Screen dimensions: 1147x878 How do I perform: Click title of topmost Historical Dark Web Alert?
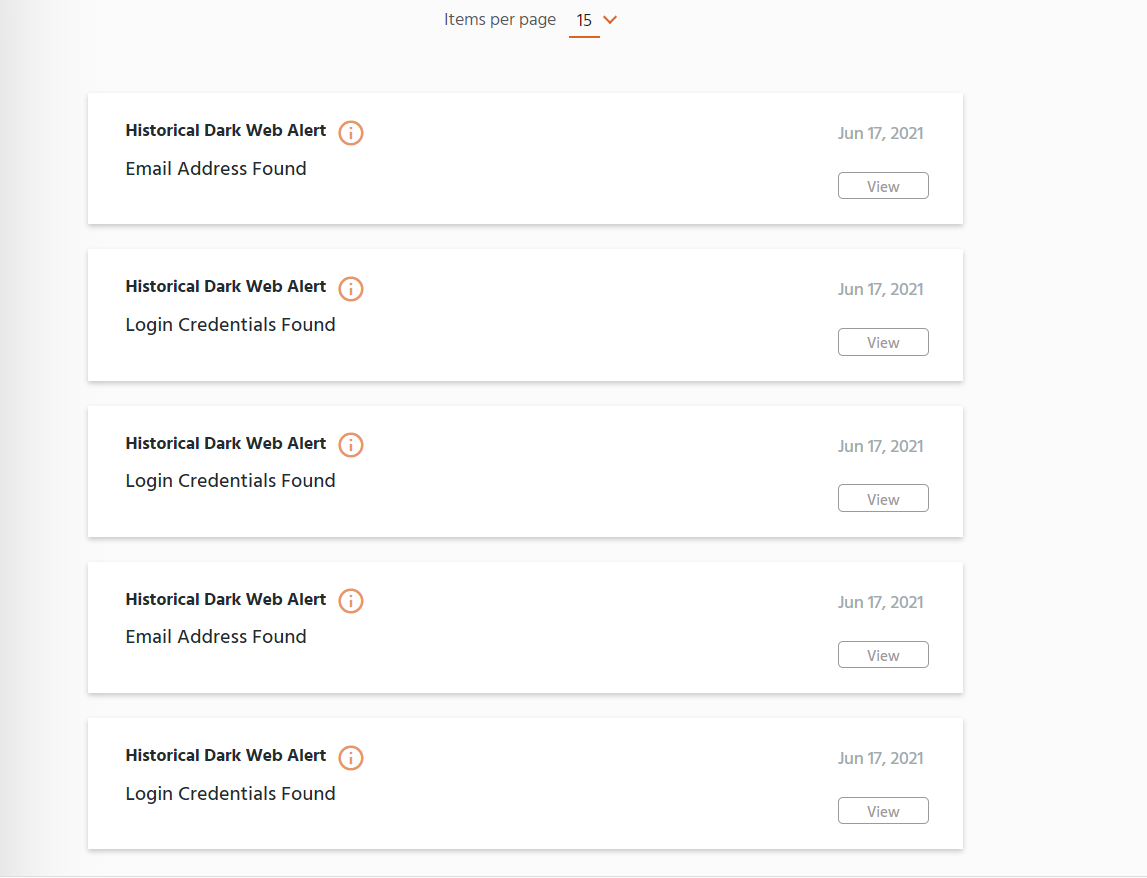[x=225, y=130]
